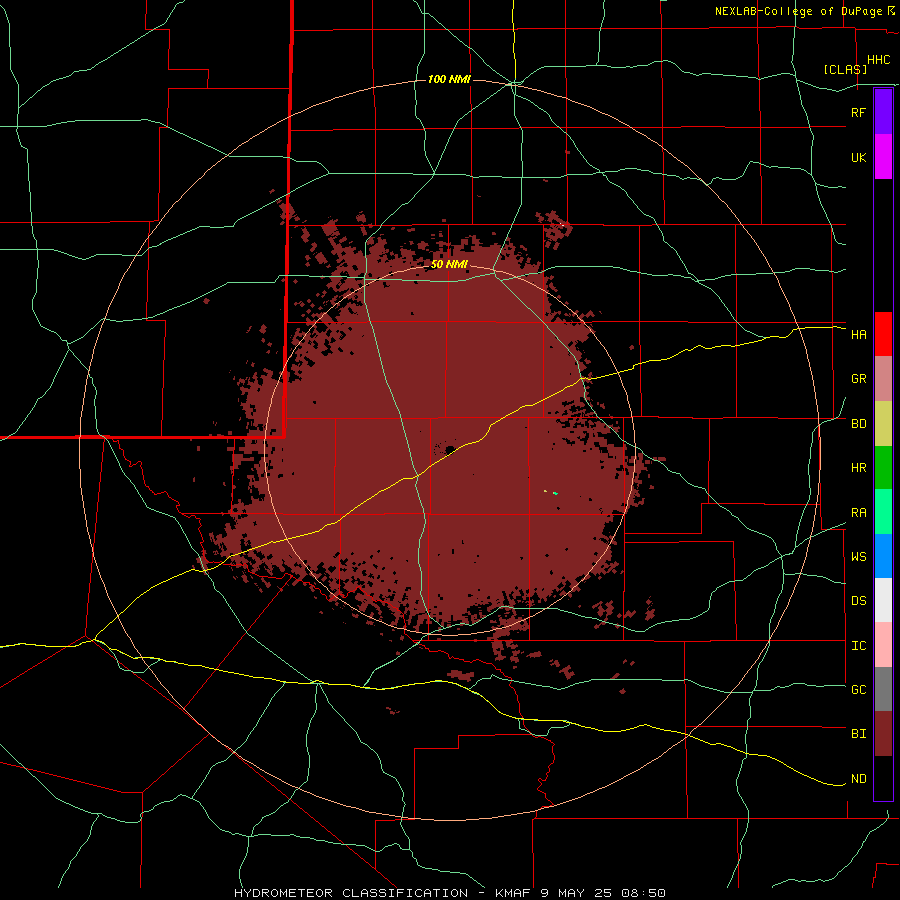Click the DS white legend swatch
Viewport: 900px width, 900px height.
883,600
